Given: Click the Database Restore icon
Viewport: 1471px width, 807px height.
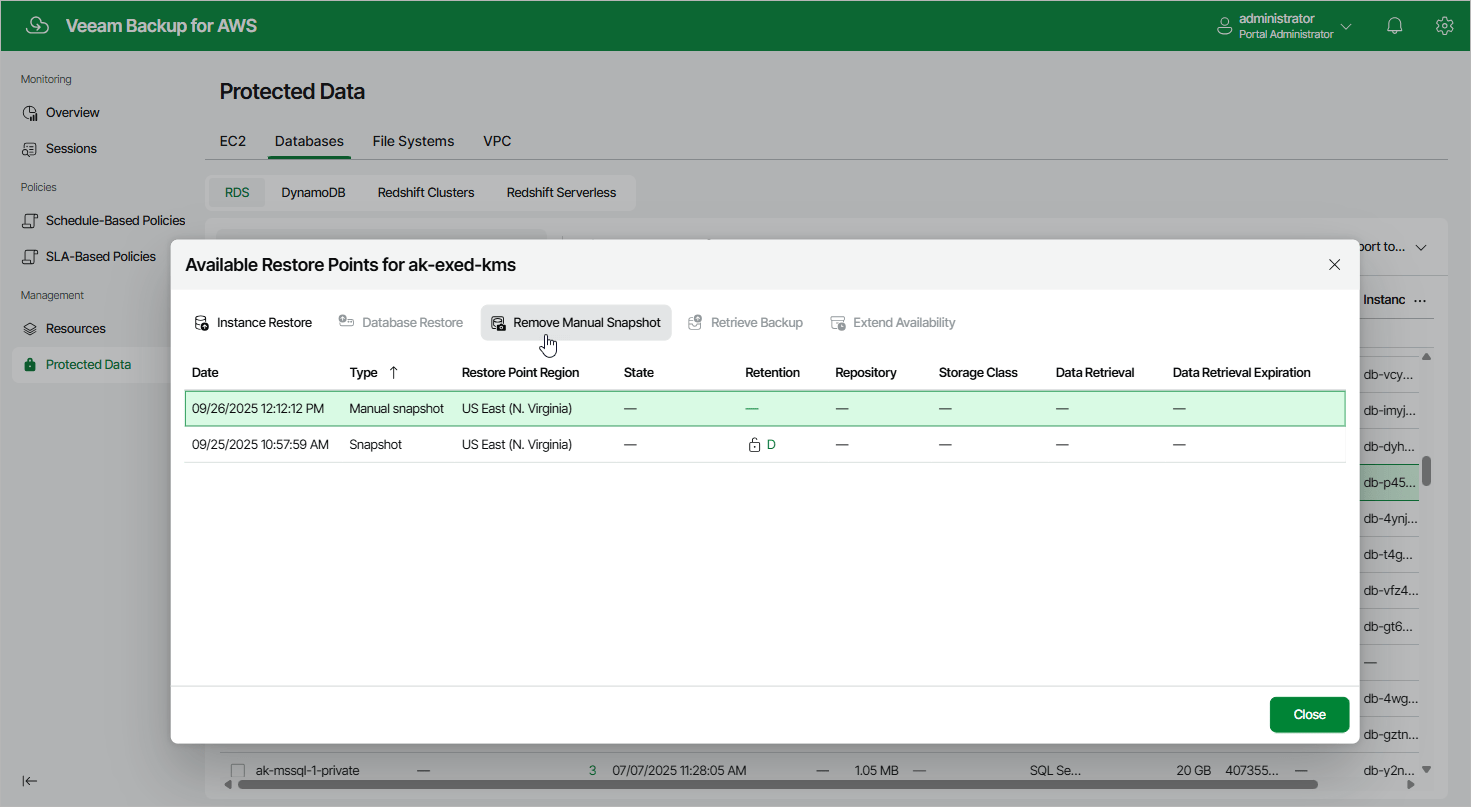Looking at the screenshot, I should [x=347, y=322].
